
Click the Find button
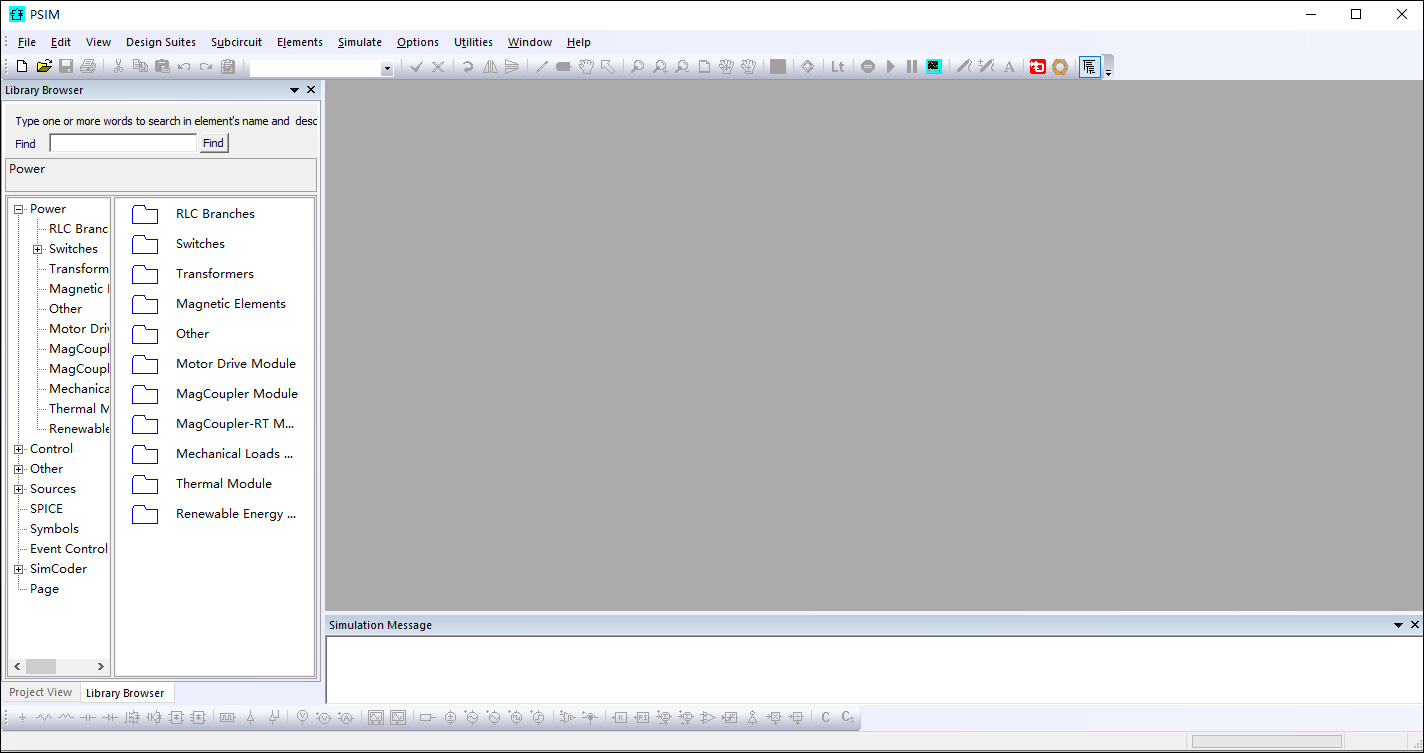pos(213,143)
